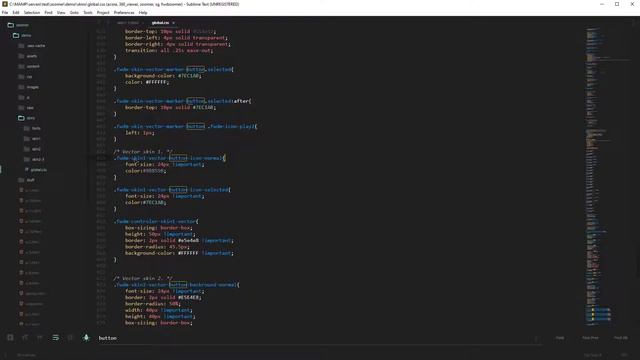Expand the .sass-cache folder in sidebar
This screenshot has width=640, height=360.
(21, 46)
